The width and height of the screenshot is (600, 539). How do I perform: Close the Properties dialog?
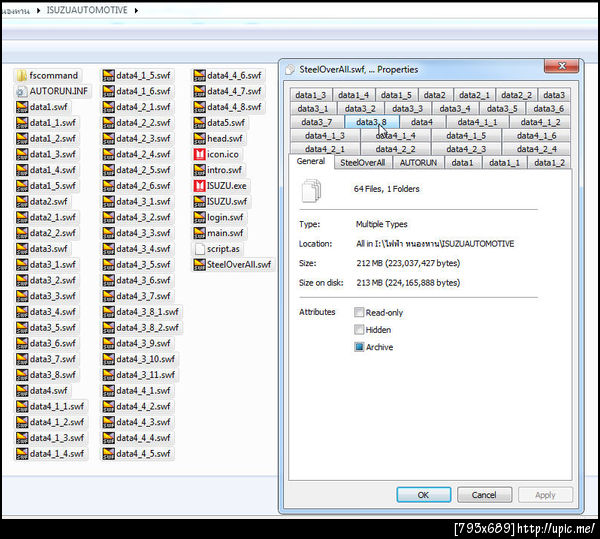pos(561,66)
